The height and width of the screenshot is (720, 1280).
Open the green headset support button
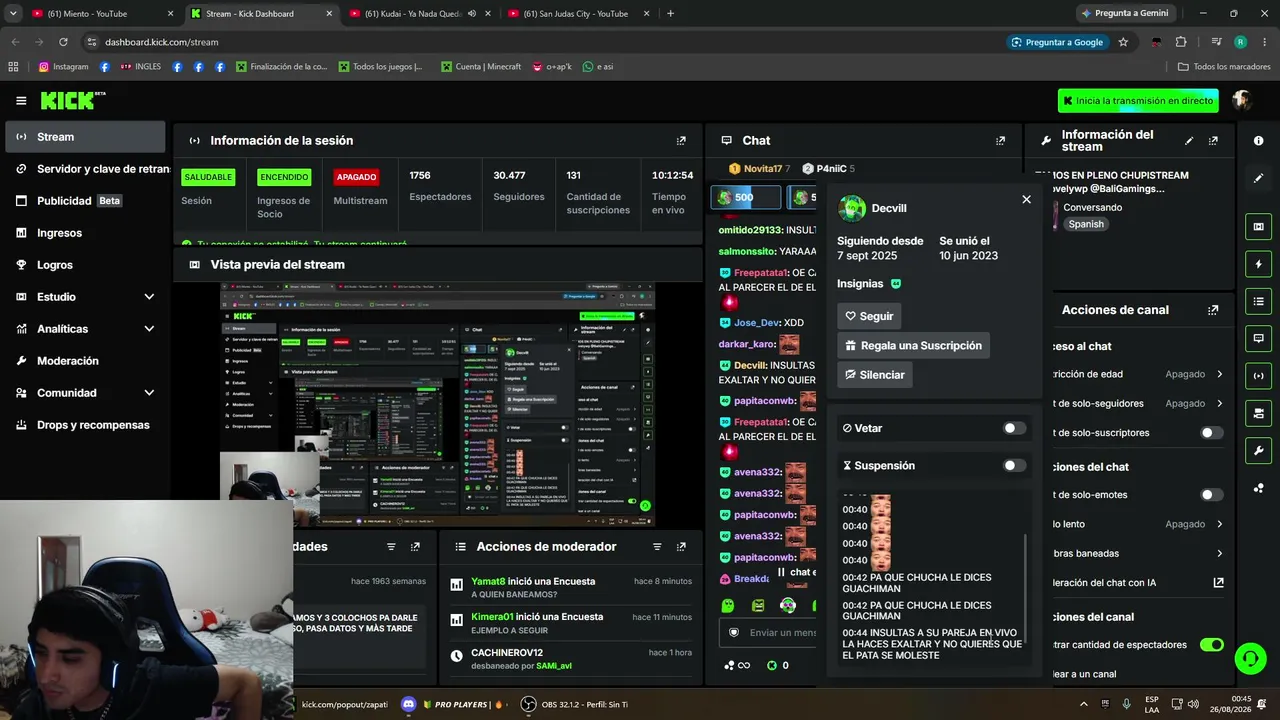pos(1250,658)
